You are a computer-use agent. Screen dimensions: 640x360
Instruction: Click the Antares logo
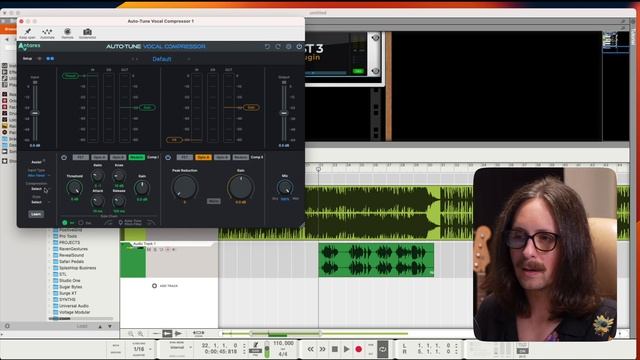[x=29, y=47]
